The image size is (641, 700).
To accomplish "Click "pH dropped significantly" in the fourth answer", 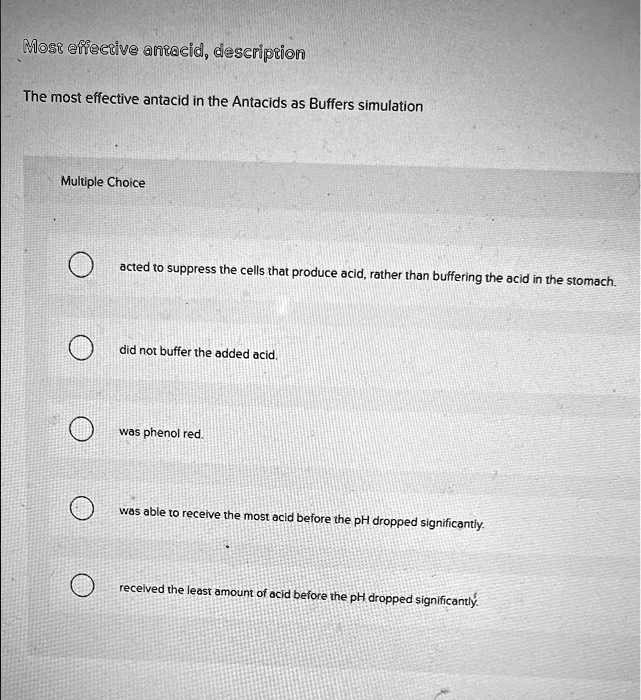I will point(421,521).
